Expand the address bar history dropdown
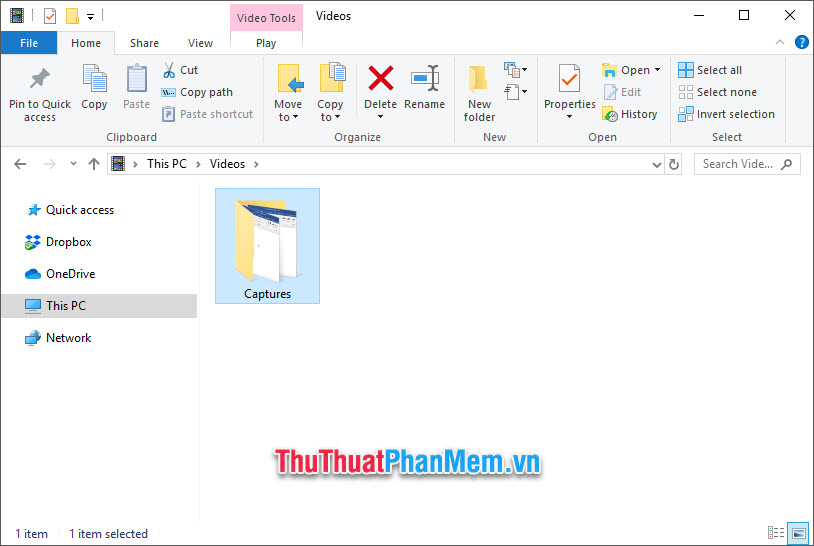Image resolution: width=814 pixels, height=546 pixels. click(657, 165)
